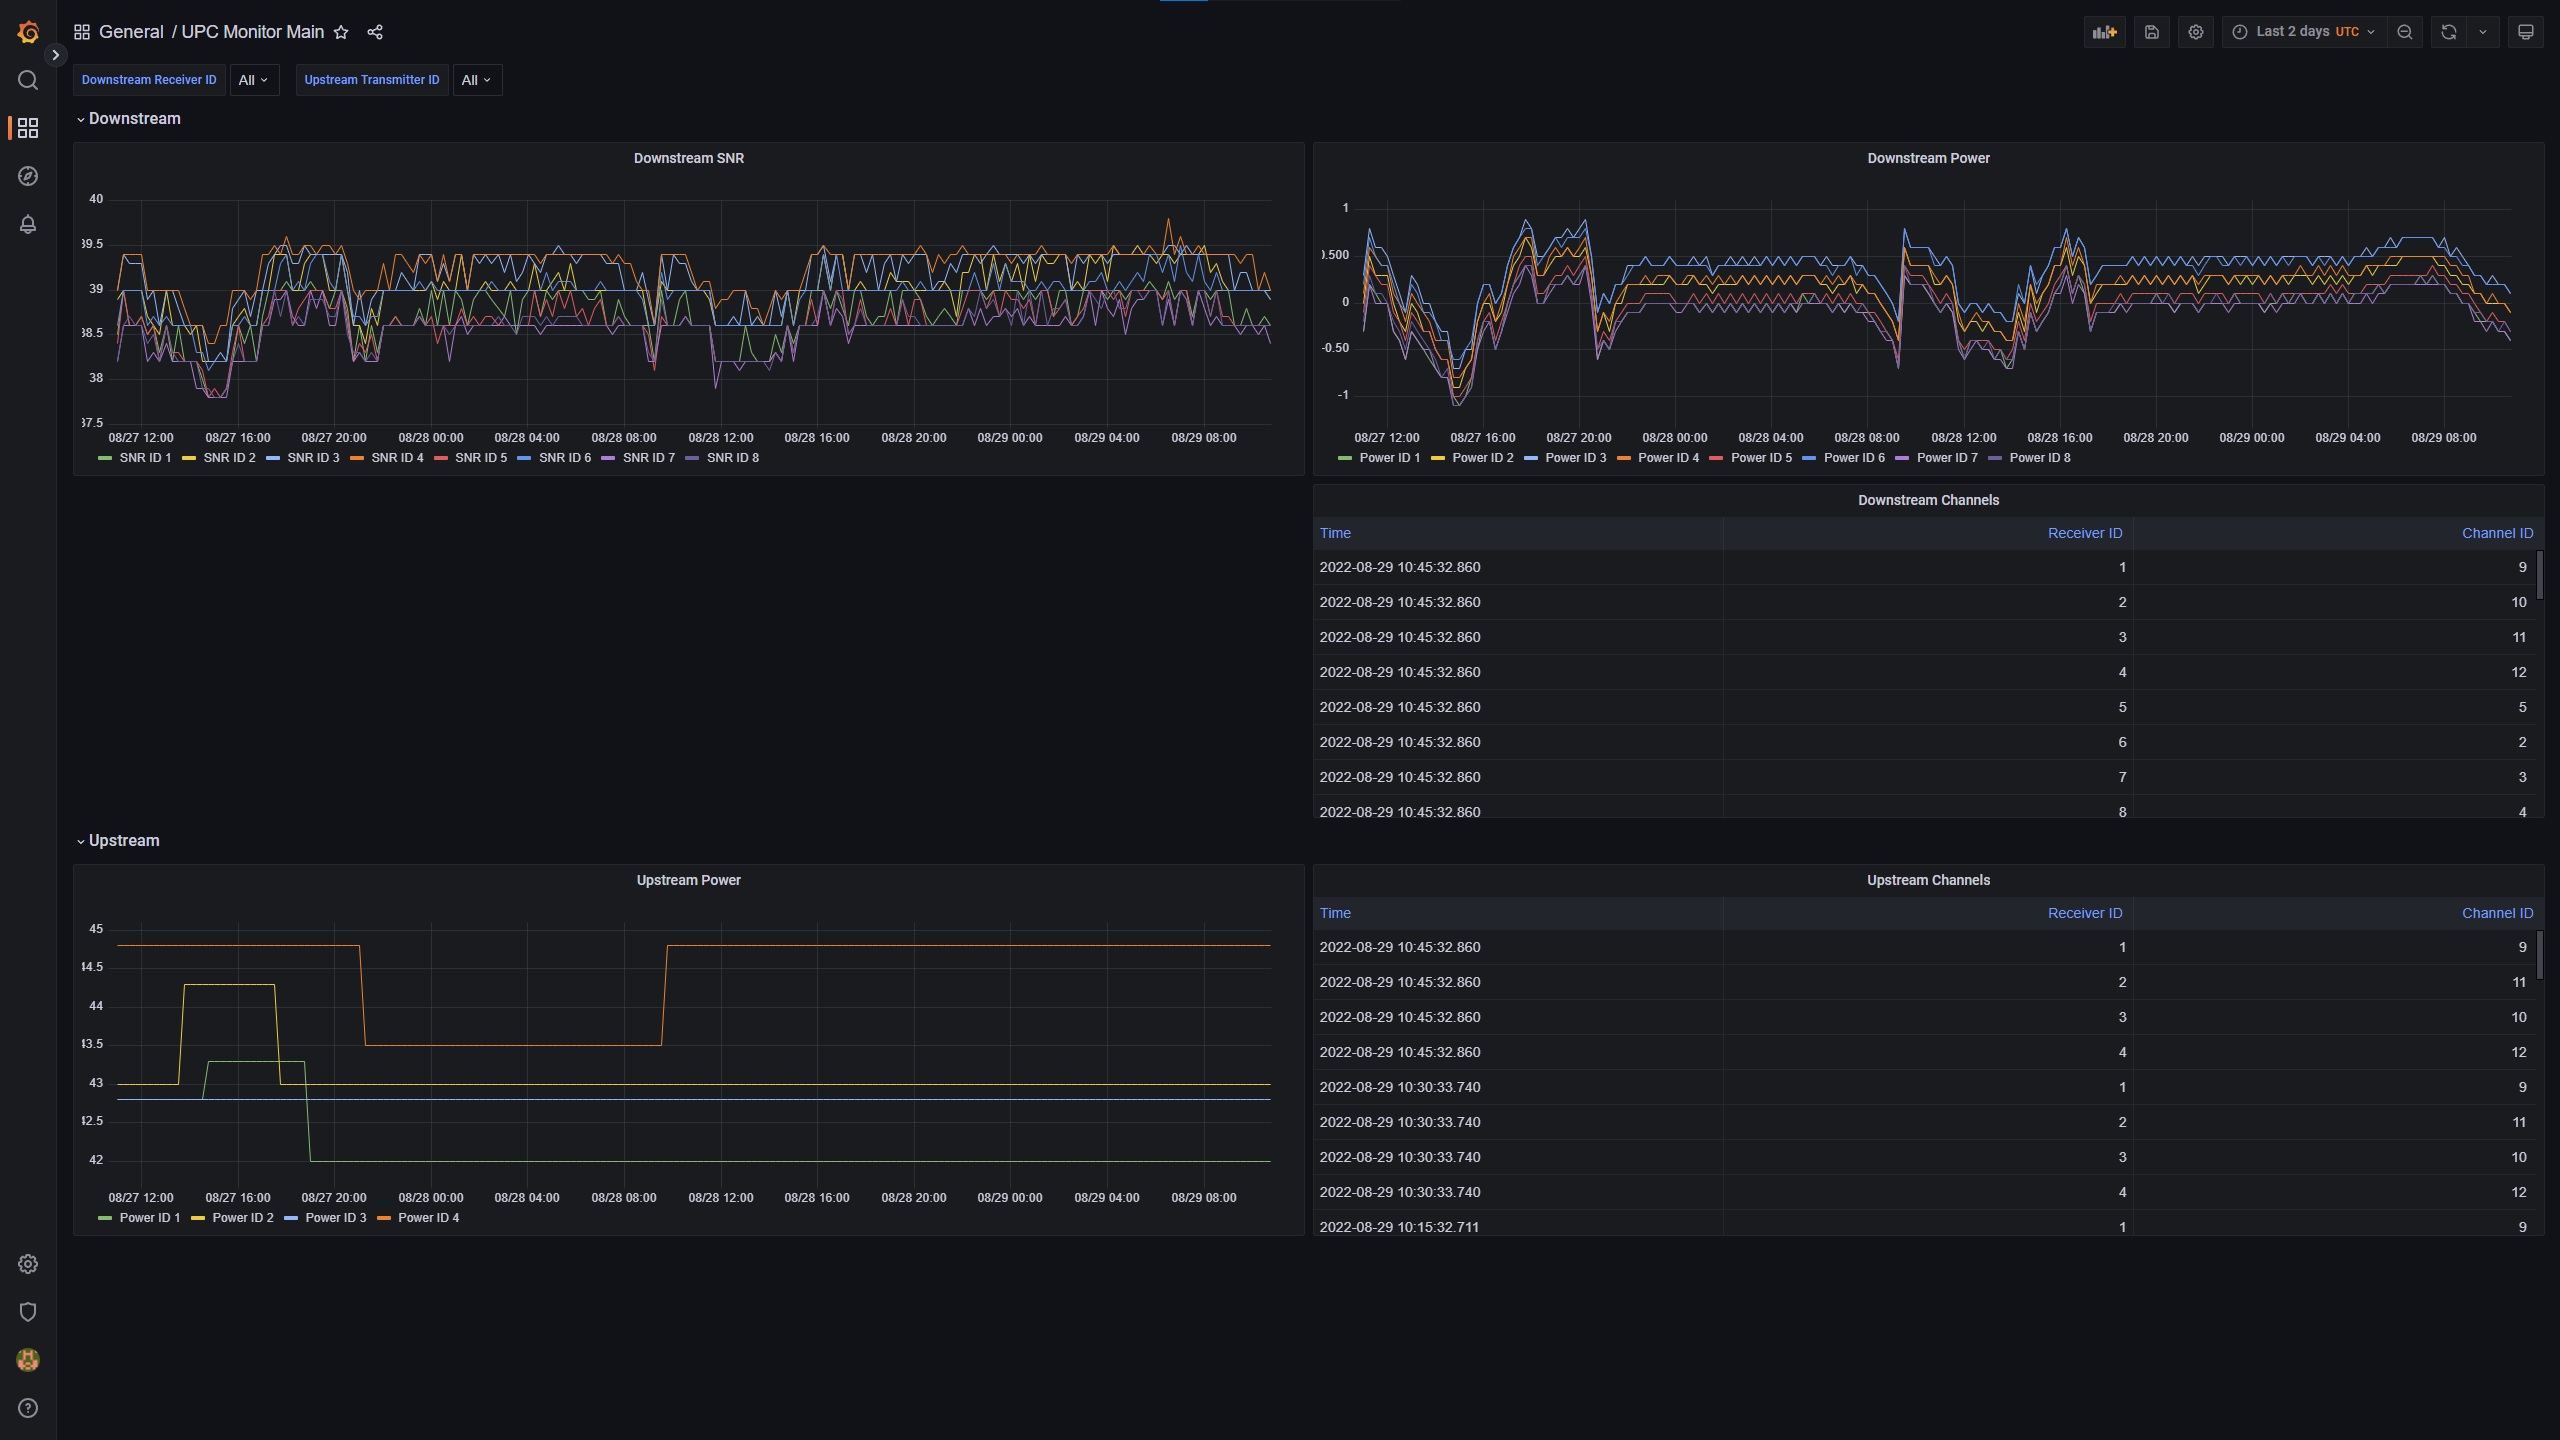Toggle Power ID 3 in Downstream Power legend
The image size is (2560, 1440).
tap(1576, 458)
